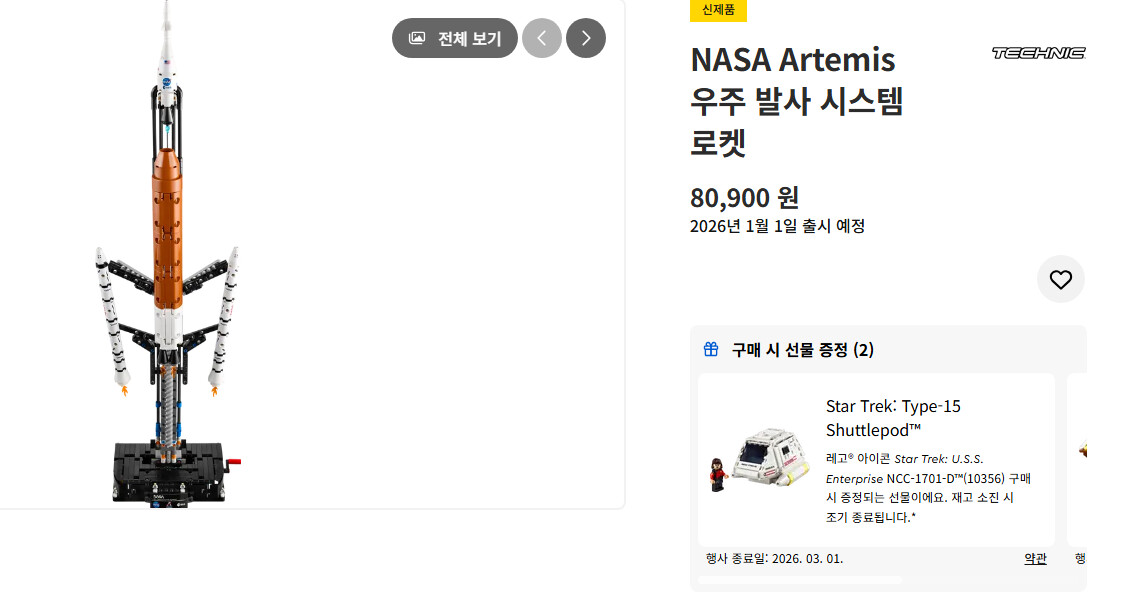Open the 약관 terms link
Image resolution: width=1136 pixels, height=602 pixels.
pos(1035,558)
